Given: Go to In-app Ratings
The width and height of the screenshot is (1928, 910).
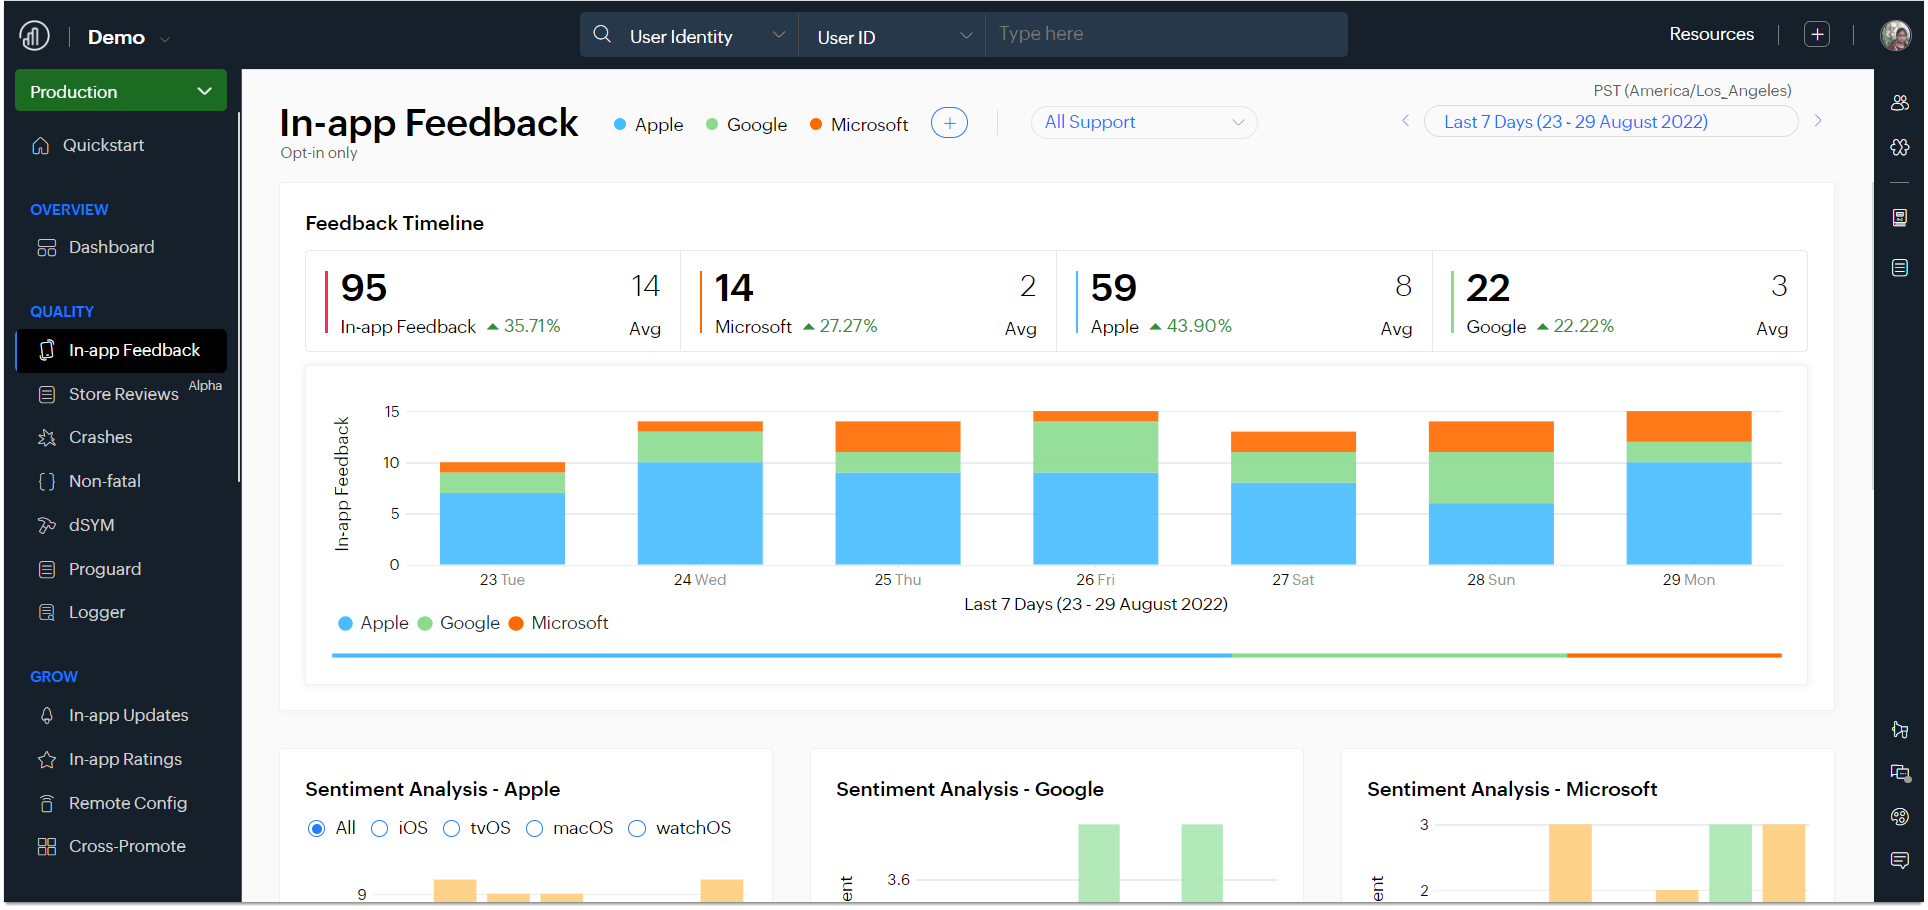Looking at the screenshot, I should point(124,759).
